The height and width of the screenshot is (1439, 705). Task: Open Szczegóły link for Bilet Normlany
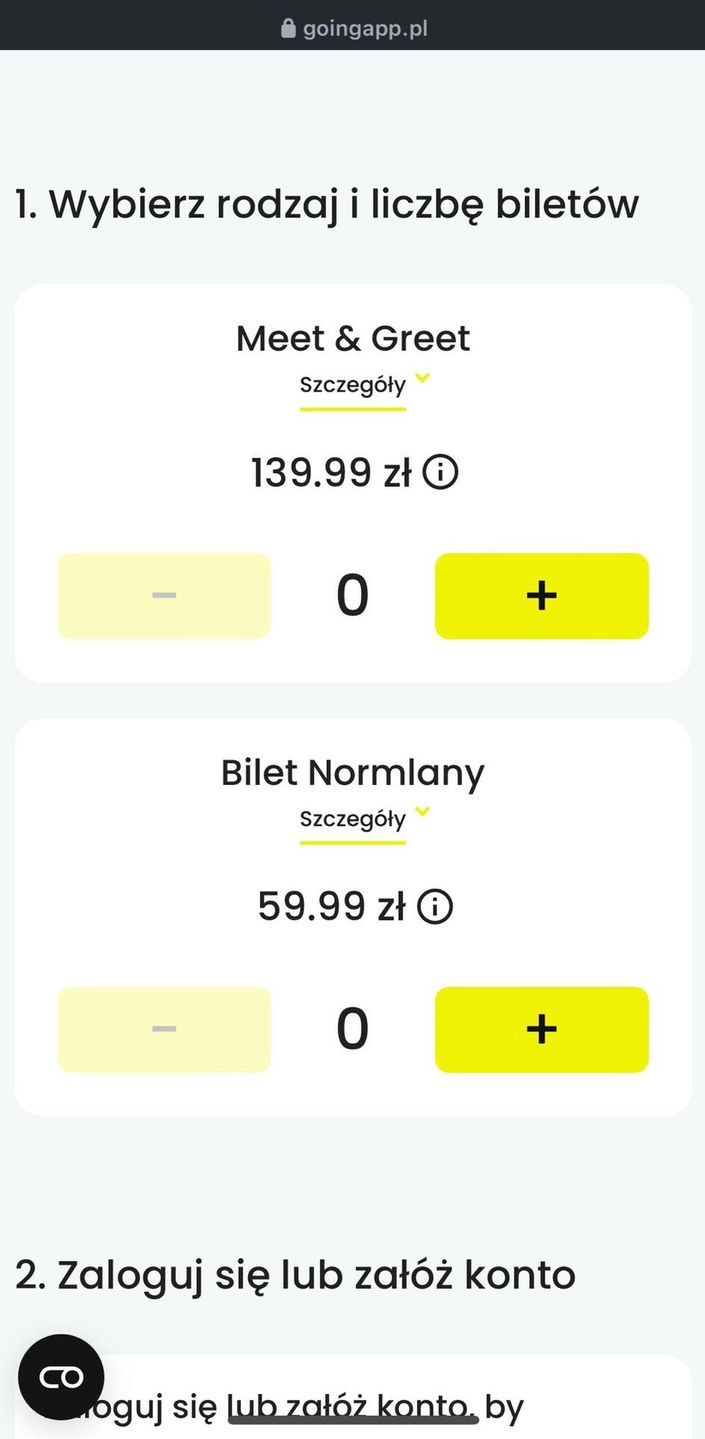point(353,820)
